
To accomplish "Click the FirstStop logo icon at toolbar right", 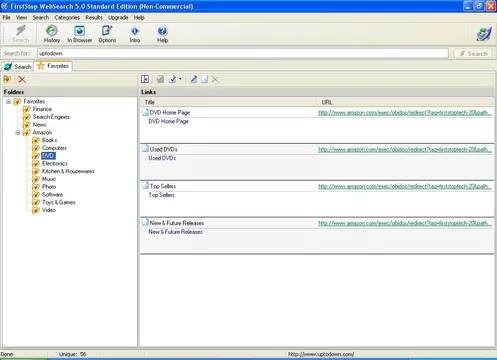I will pyautogui.click(x=484, y=34).
